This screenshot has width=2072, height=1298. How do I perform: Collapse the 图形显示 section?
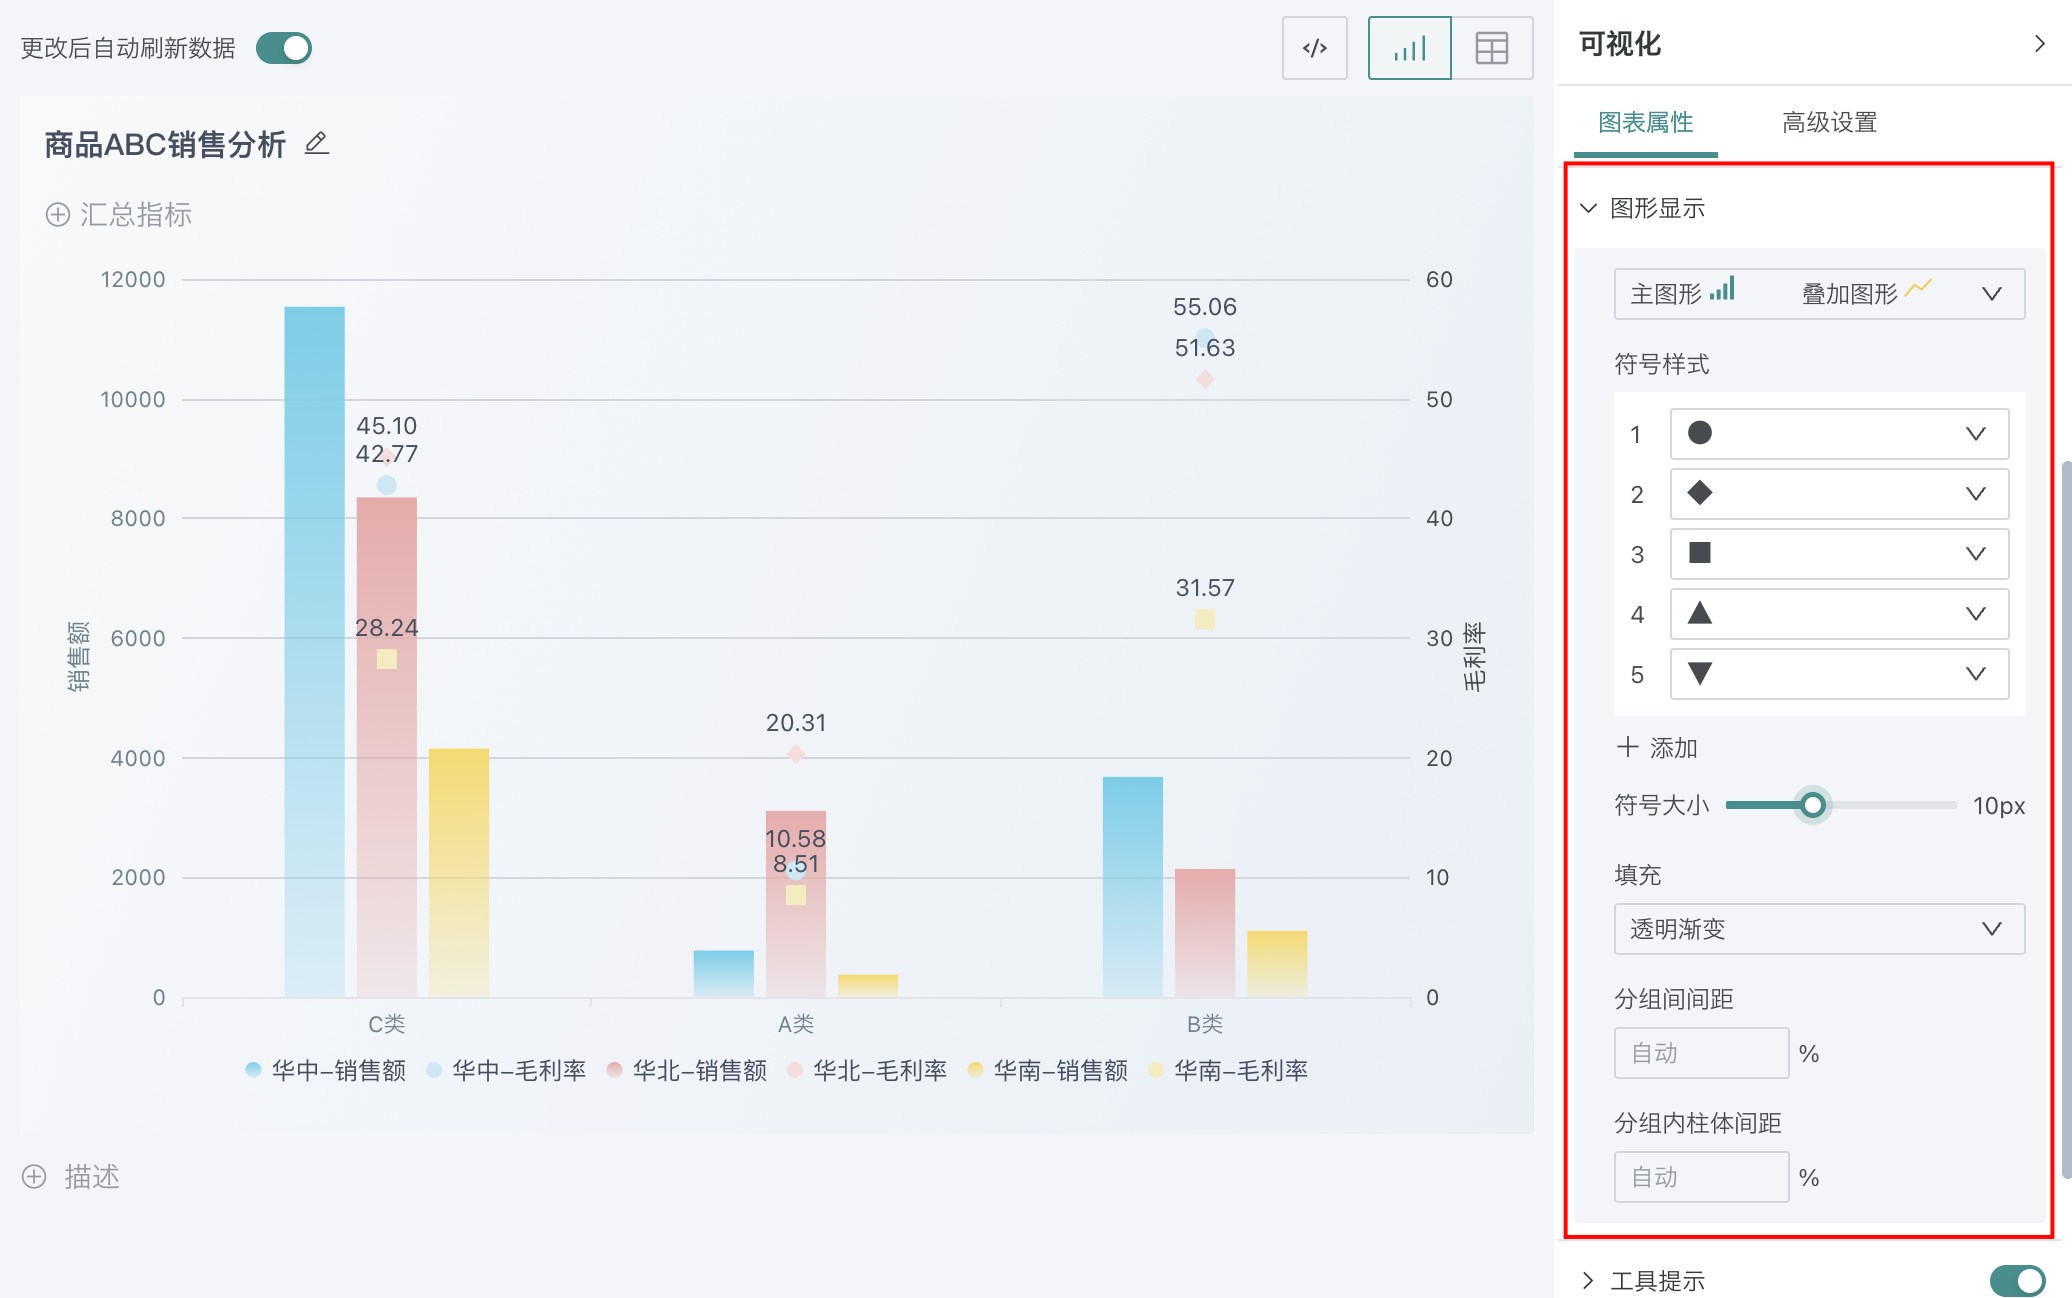click(1588, 208)
